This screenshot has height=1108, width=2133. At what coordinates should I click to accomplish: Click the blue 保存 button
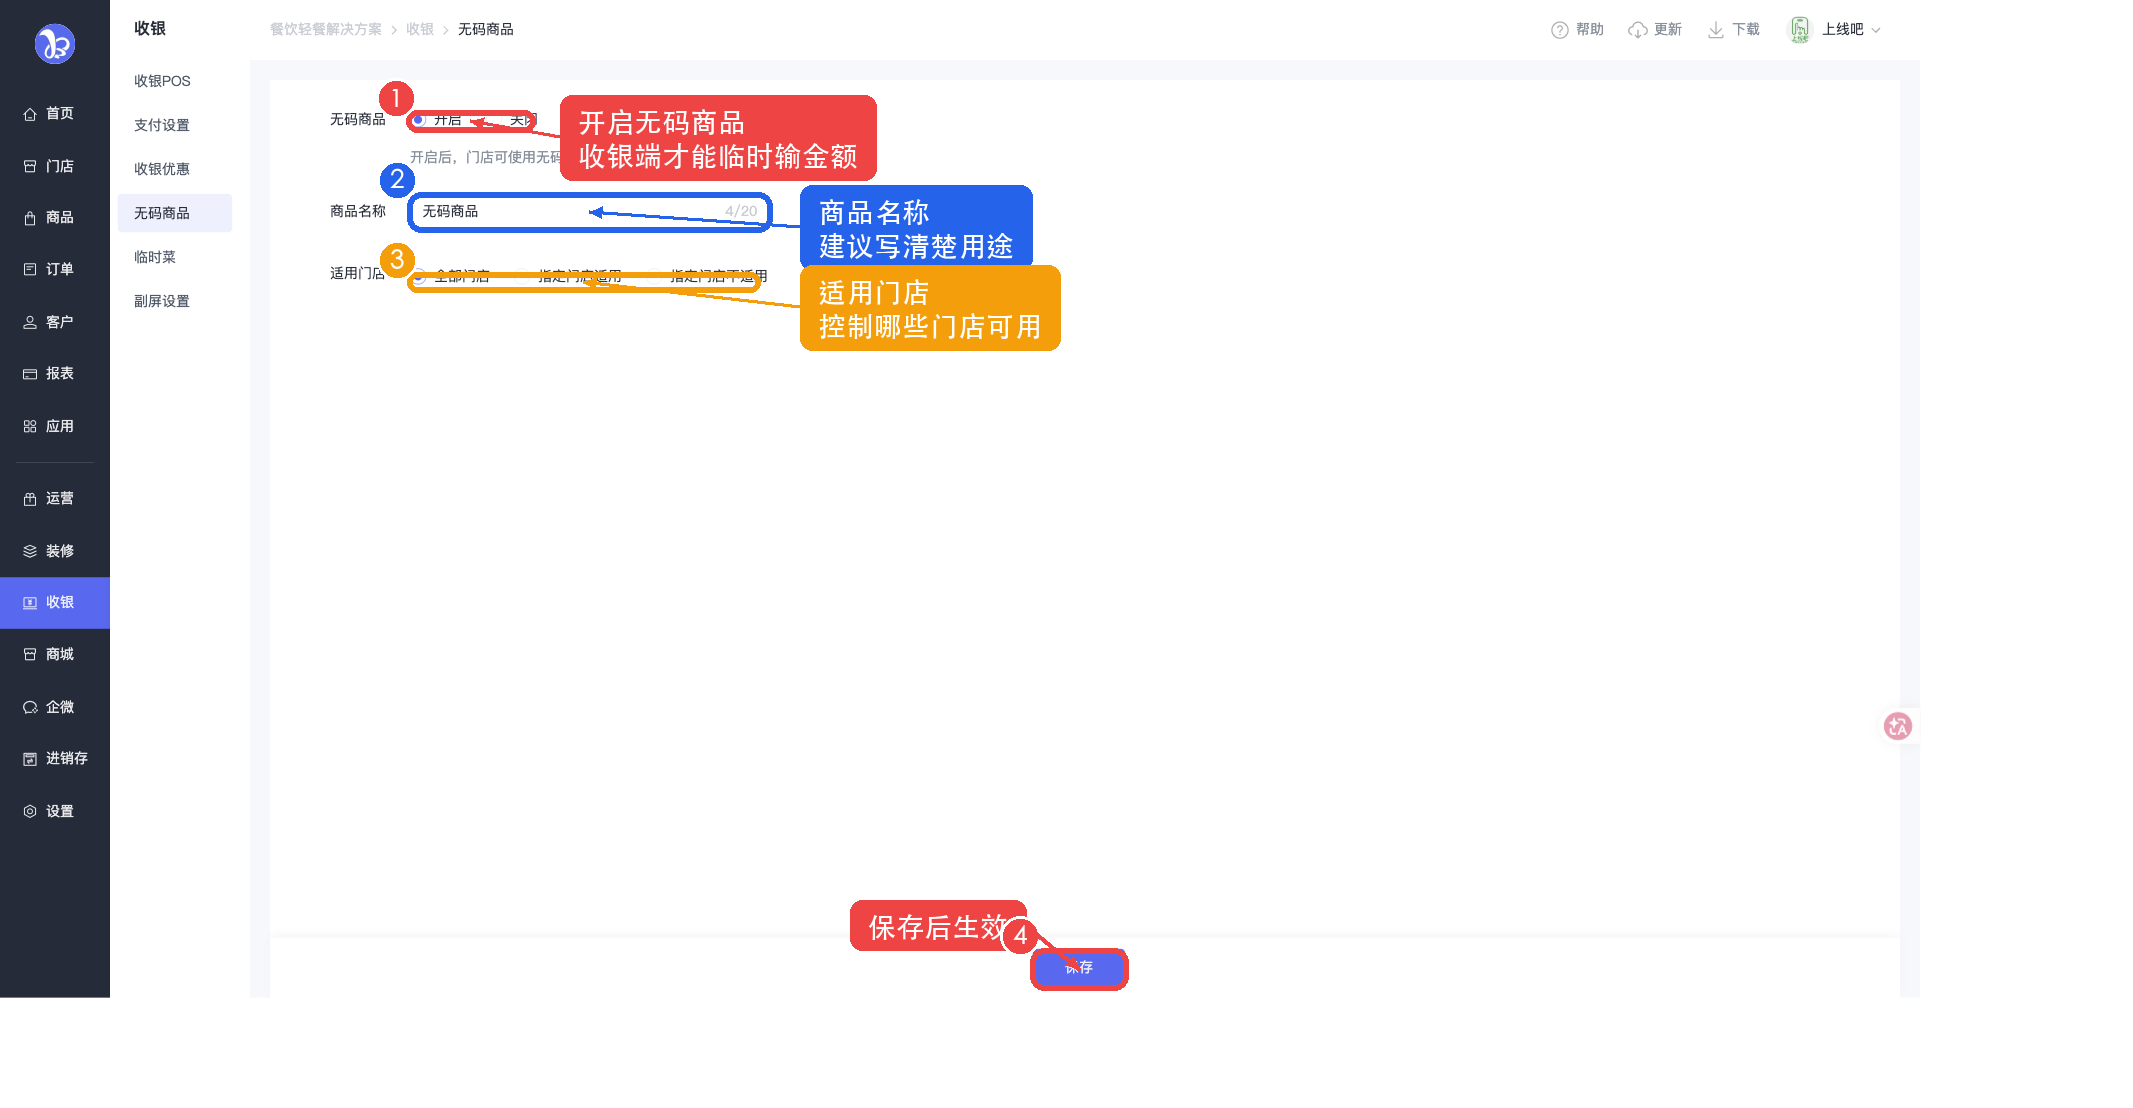(1079, 968)
